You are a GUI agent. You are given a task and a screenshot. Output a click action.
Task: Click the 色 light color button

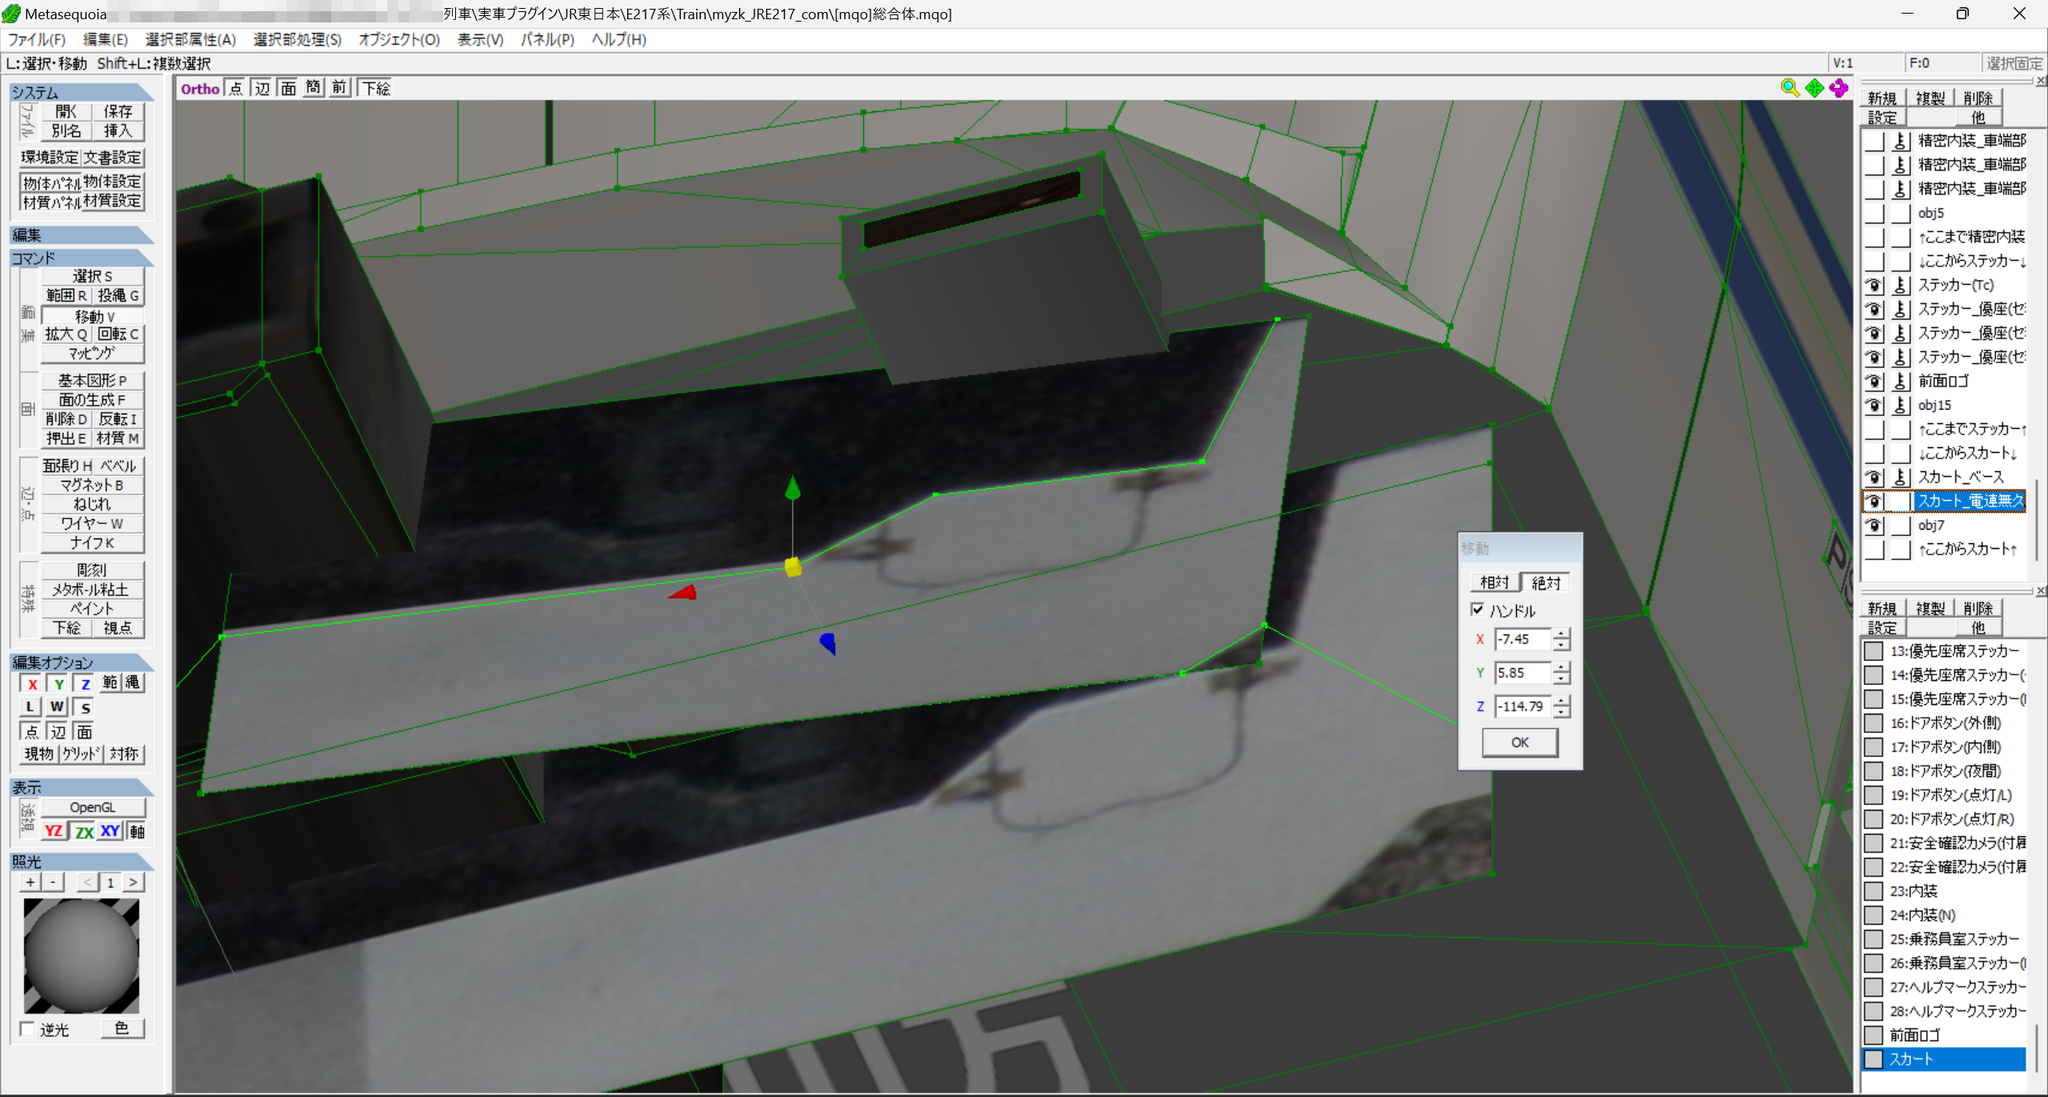[x=122, y=1028]
